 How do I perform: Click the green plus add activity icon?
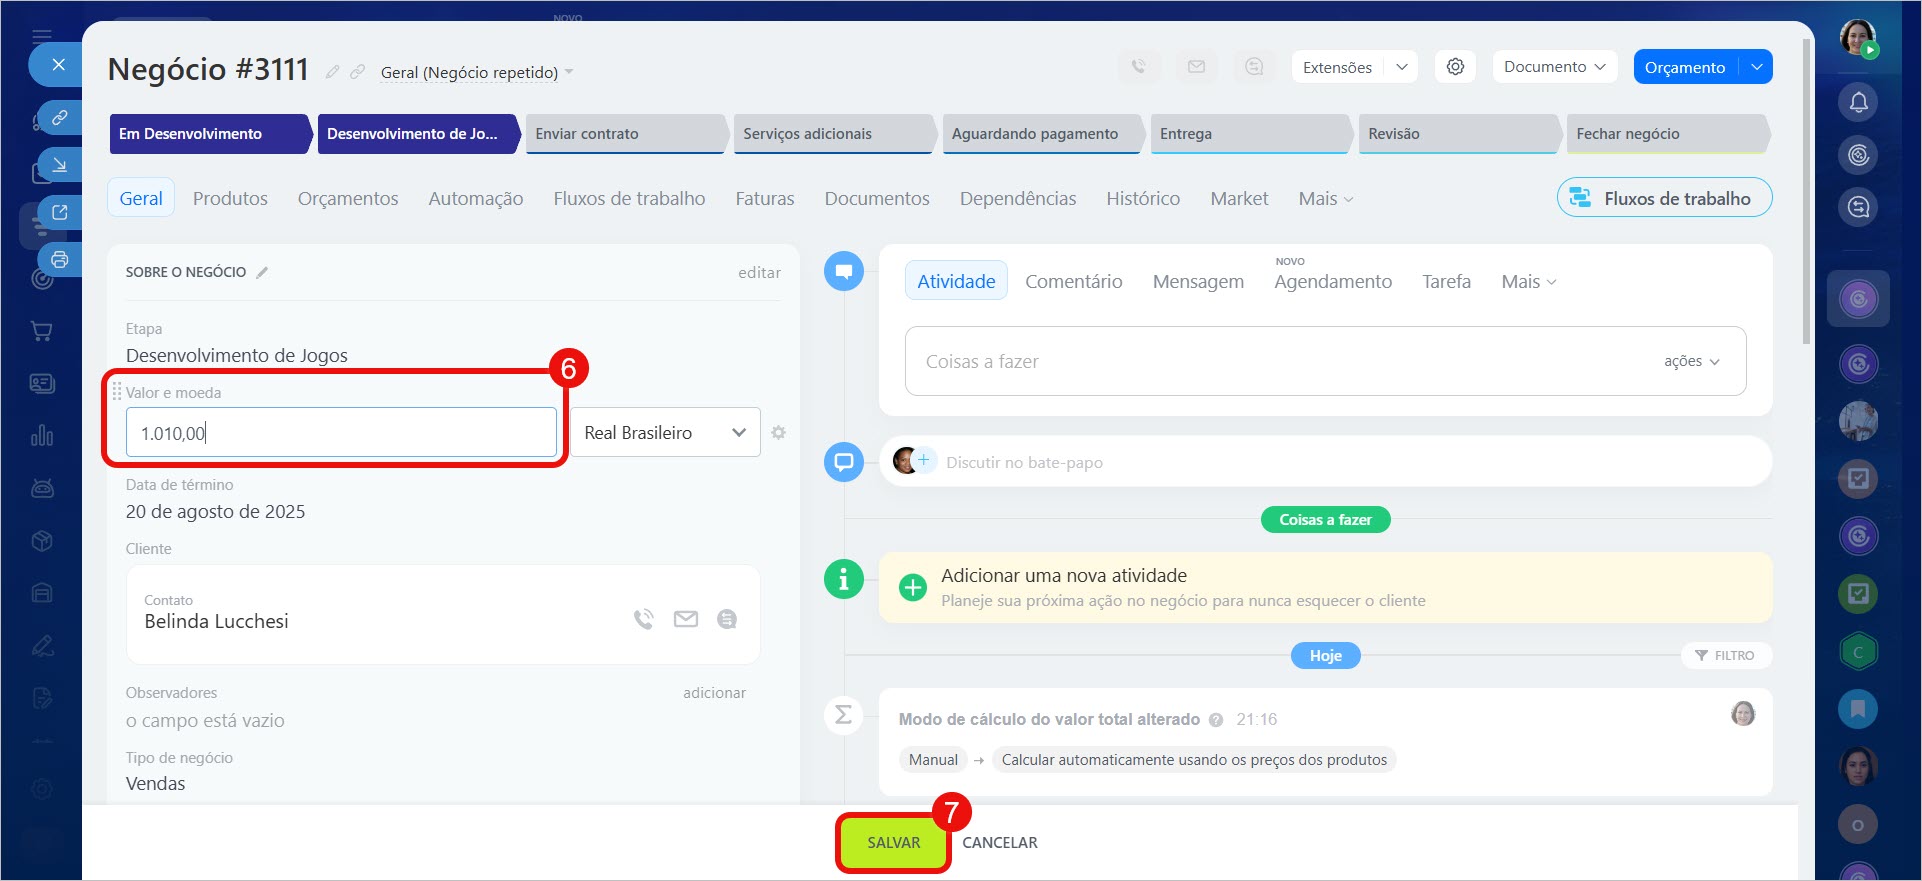(x=912, y=587)
